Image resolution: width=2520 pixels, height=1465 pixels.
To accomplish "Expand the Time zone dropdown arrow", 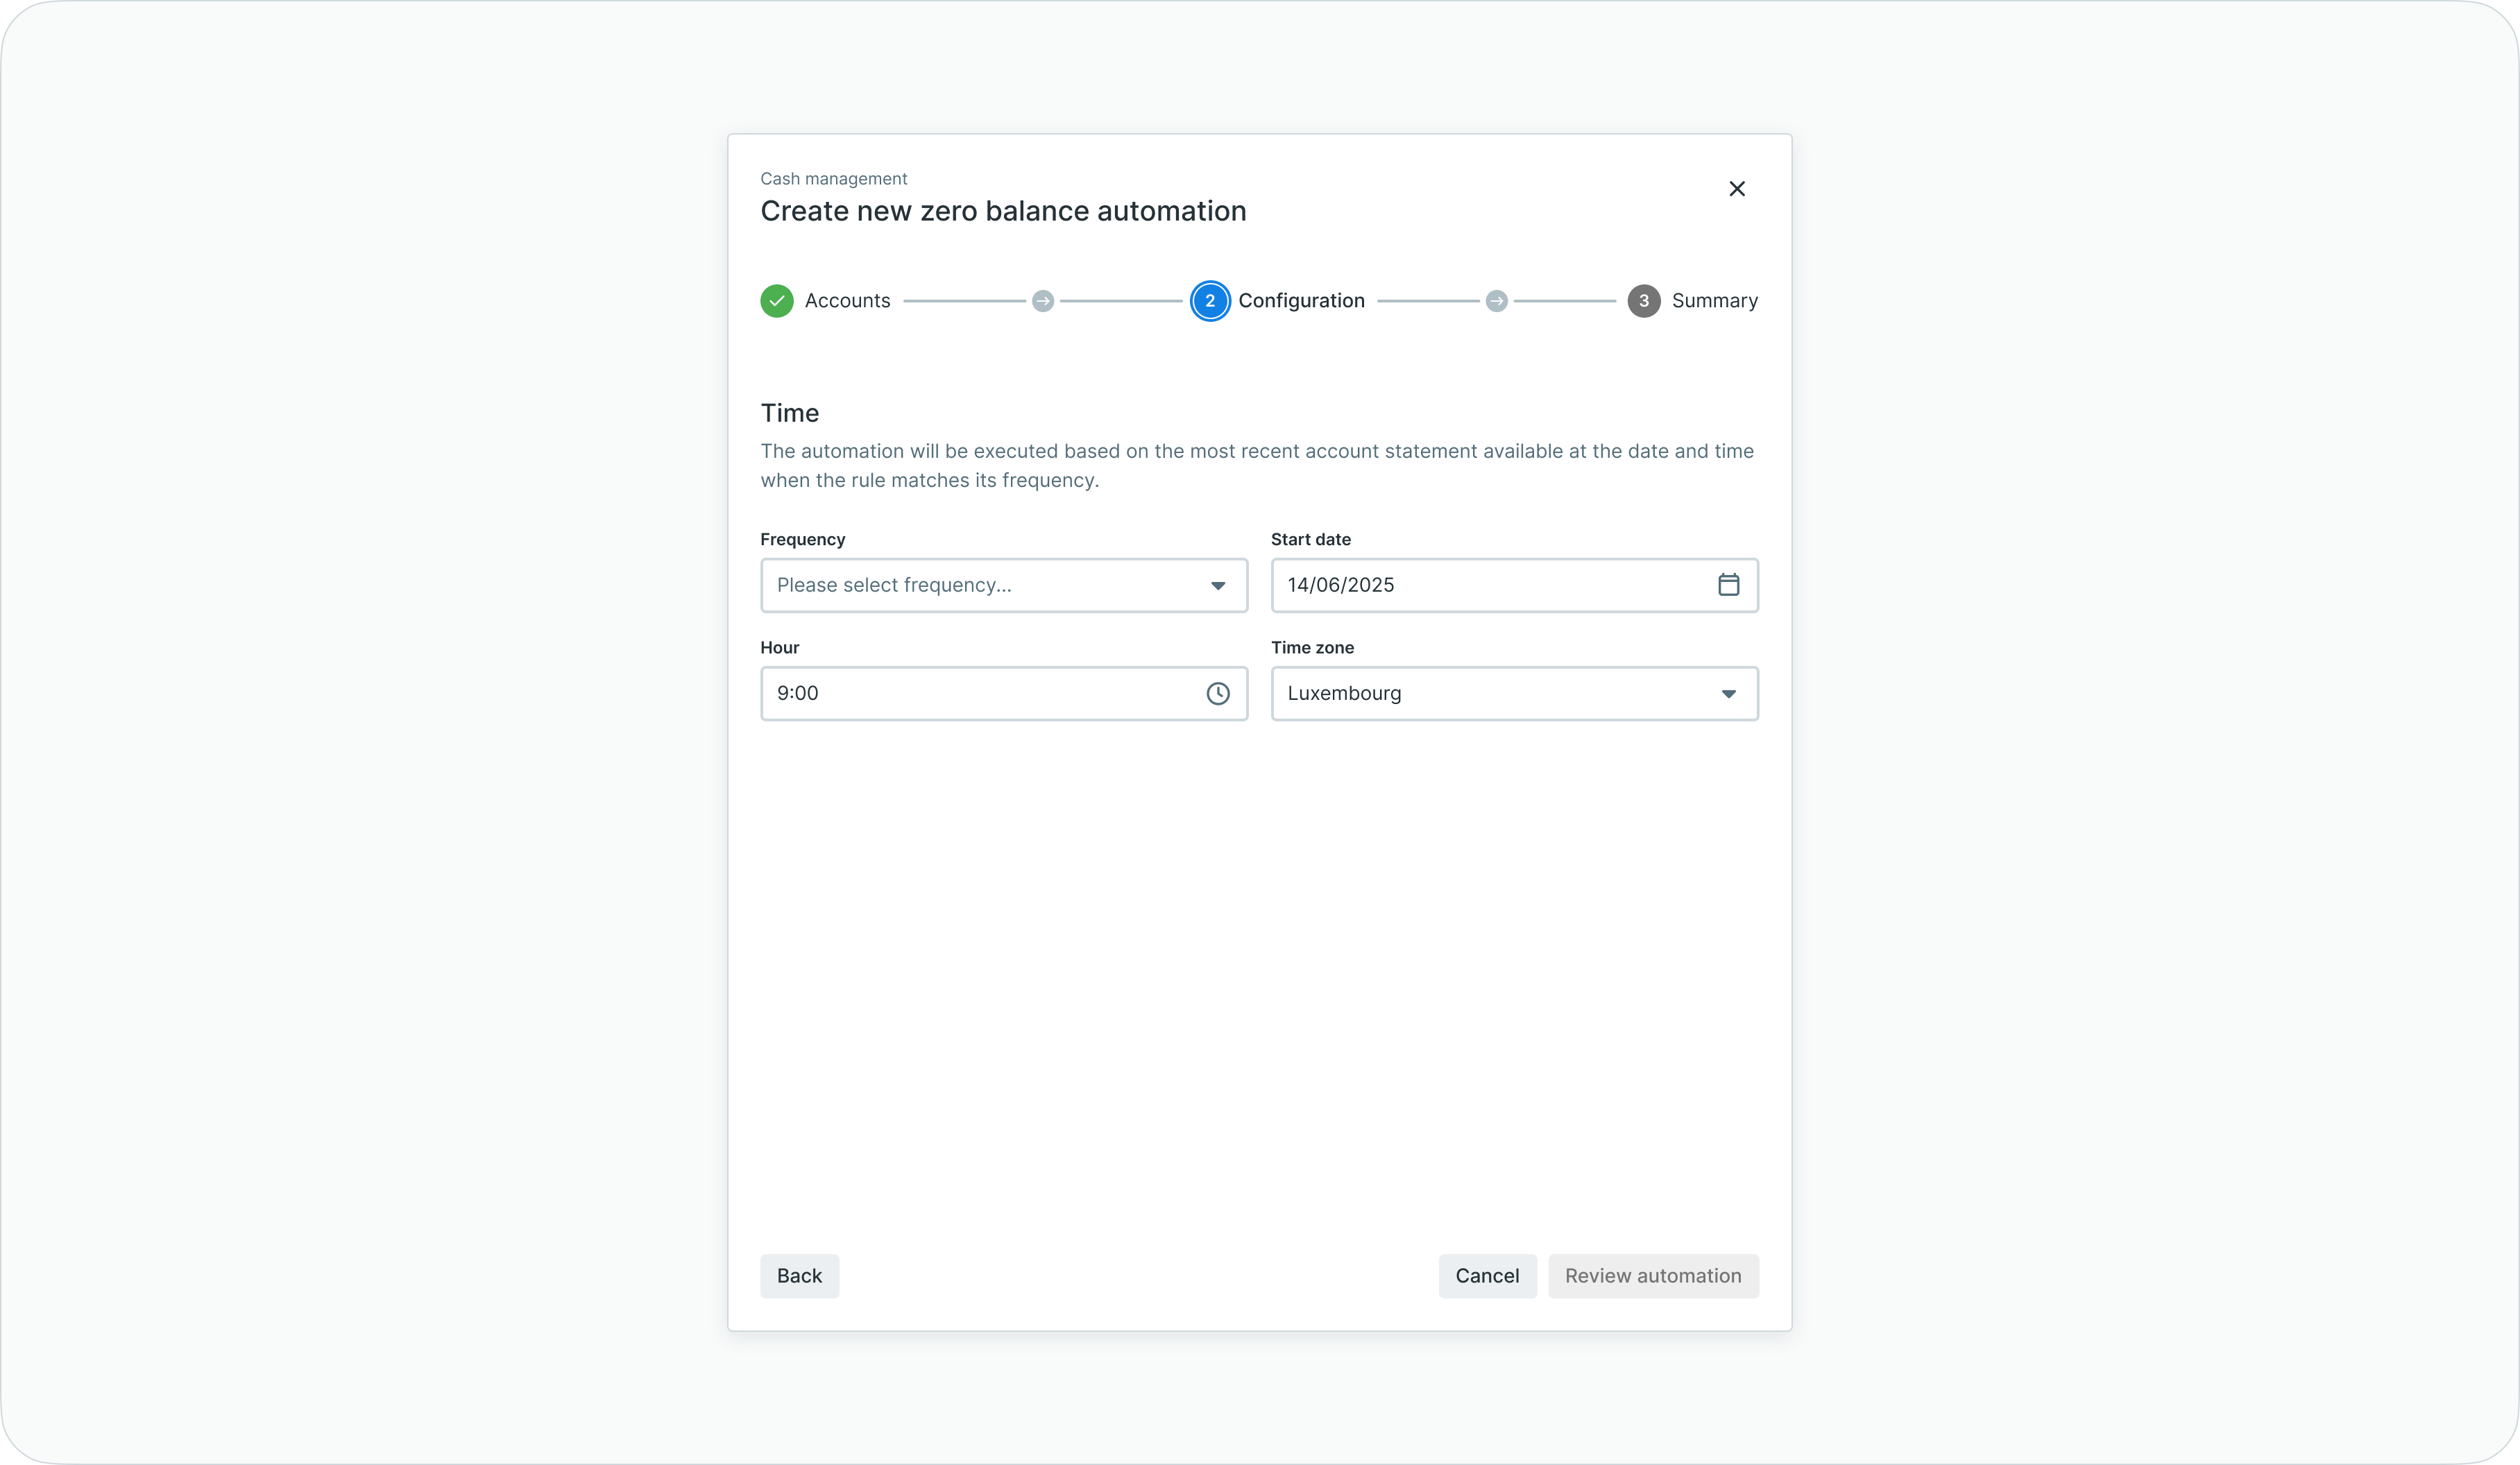I will point(1728,694).
